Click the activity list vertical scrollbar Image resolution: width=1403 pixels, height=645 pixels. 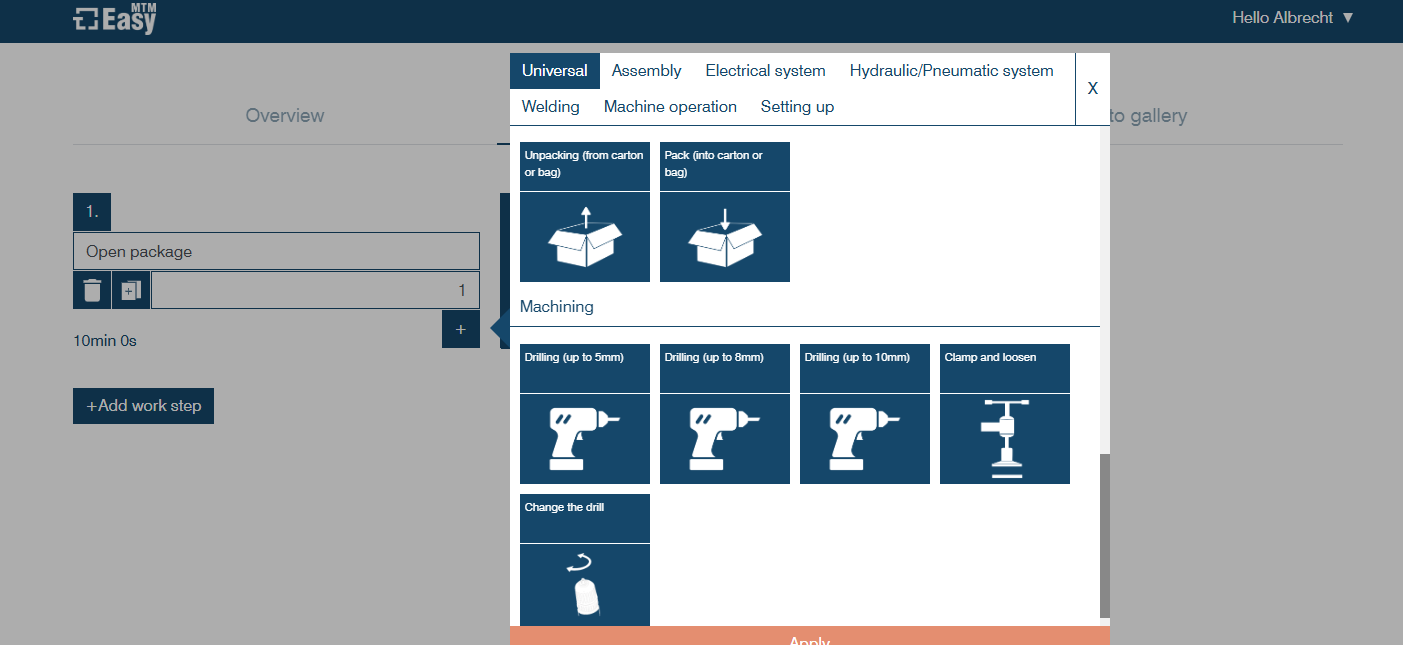coord(1104,535)
